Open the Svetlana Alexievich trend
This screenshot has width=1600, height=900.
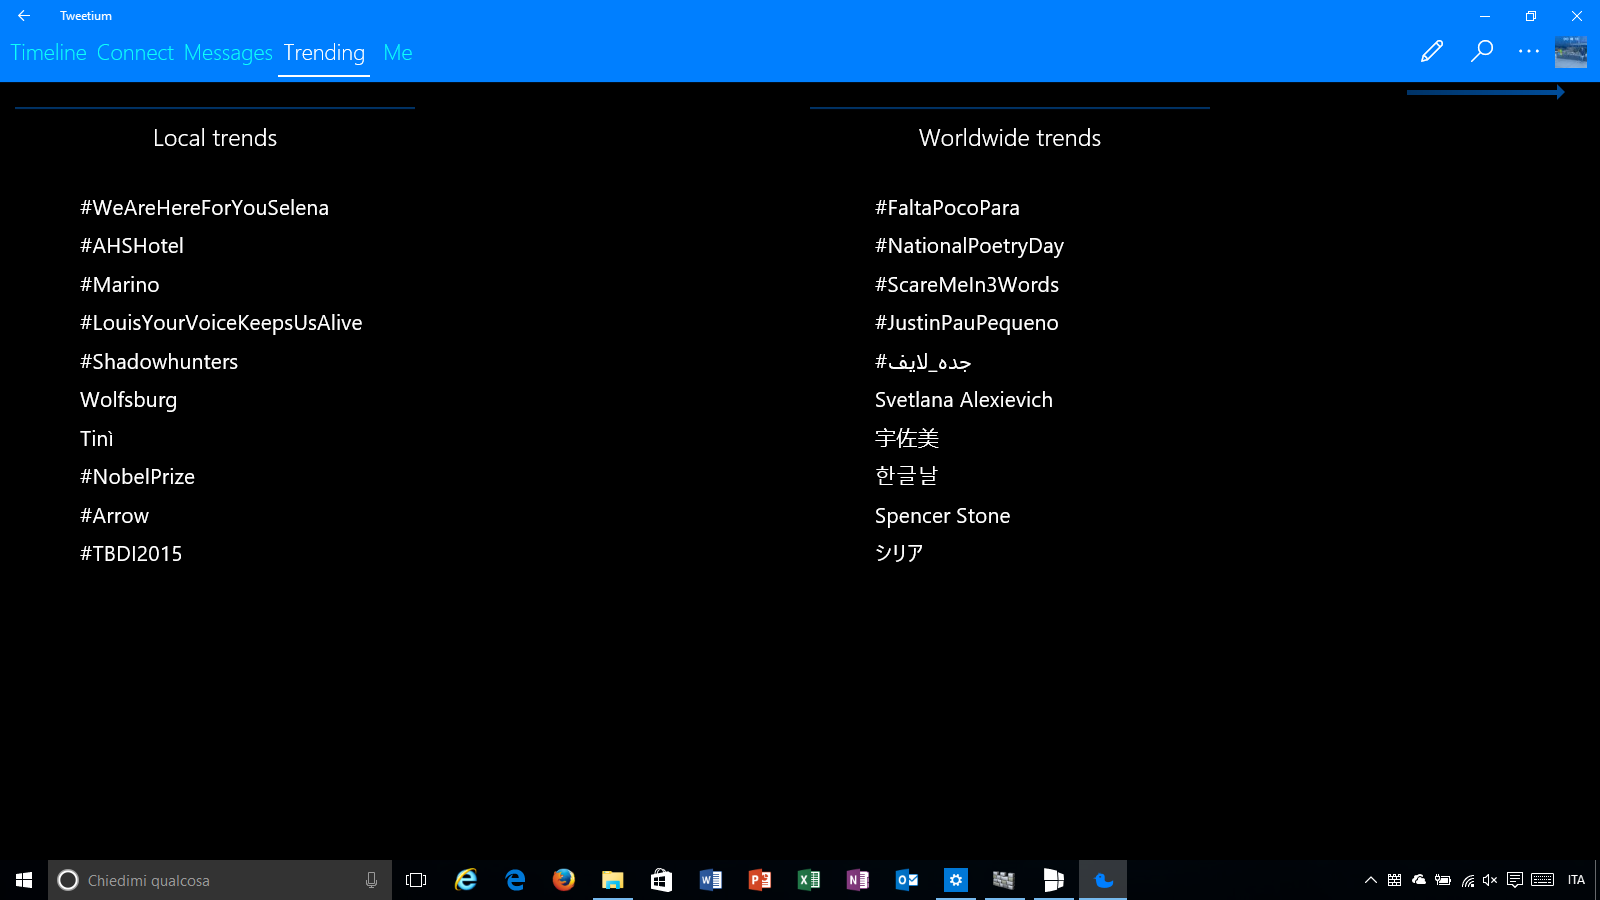tap(964, 400)
